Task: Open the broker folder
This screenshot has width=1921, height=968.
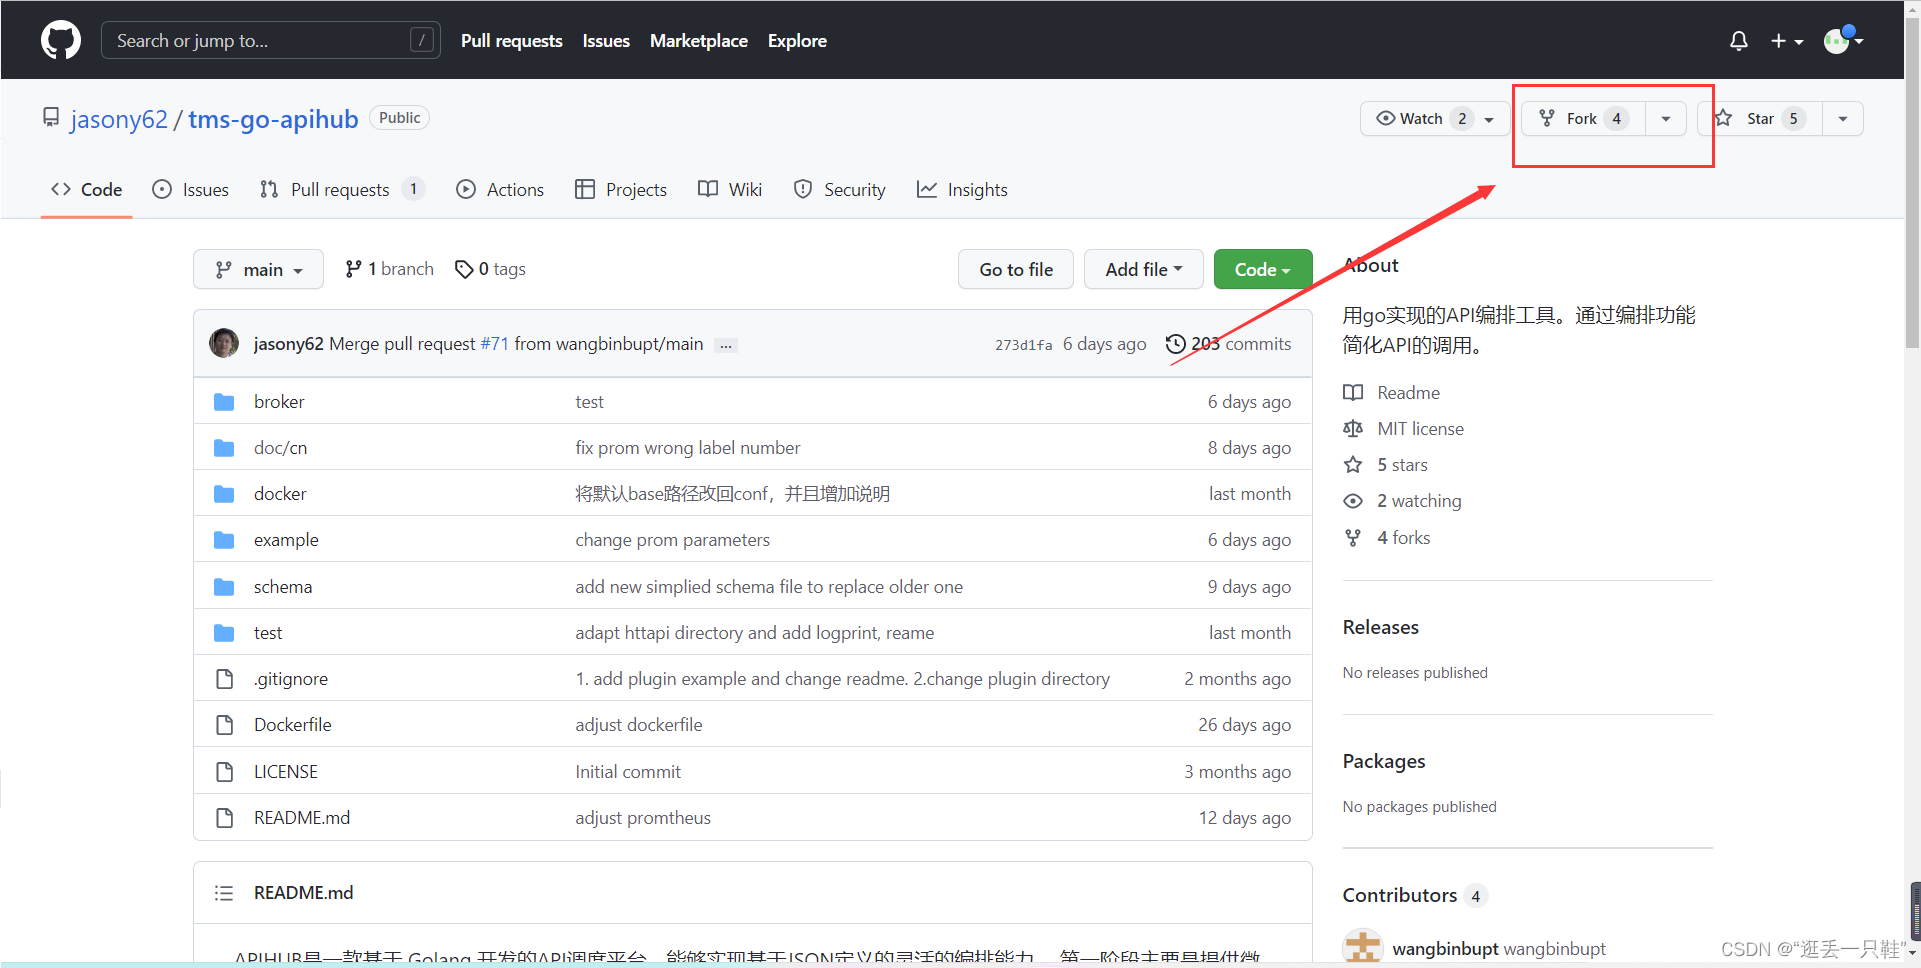Action: 279,401
